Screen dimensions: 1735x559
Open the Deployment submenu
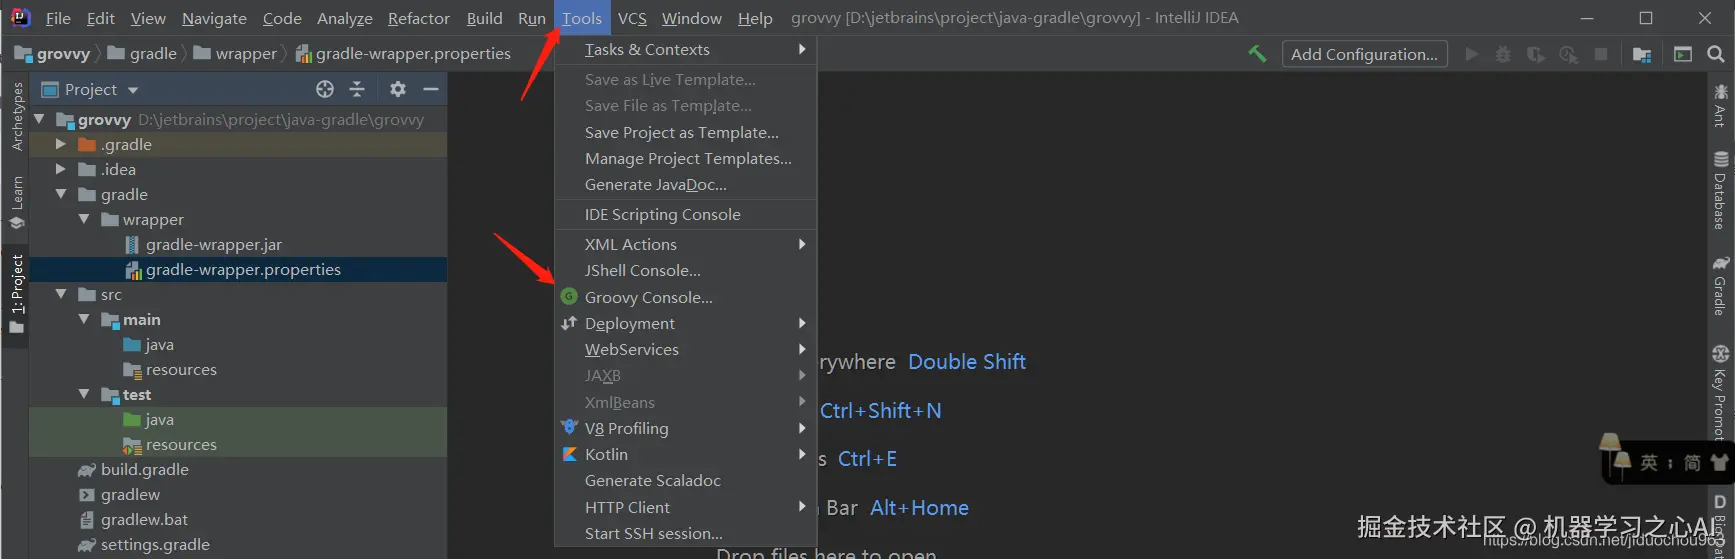686,323
